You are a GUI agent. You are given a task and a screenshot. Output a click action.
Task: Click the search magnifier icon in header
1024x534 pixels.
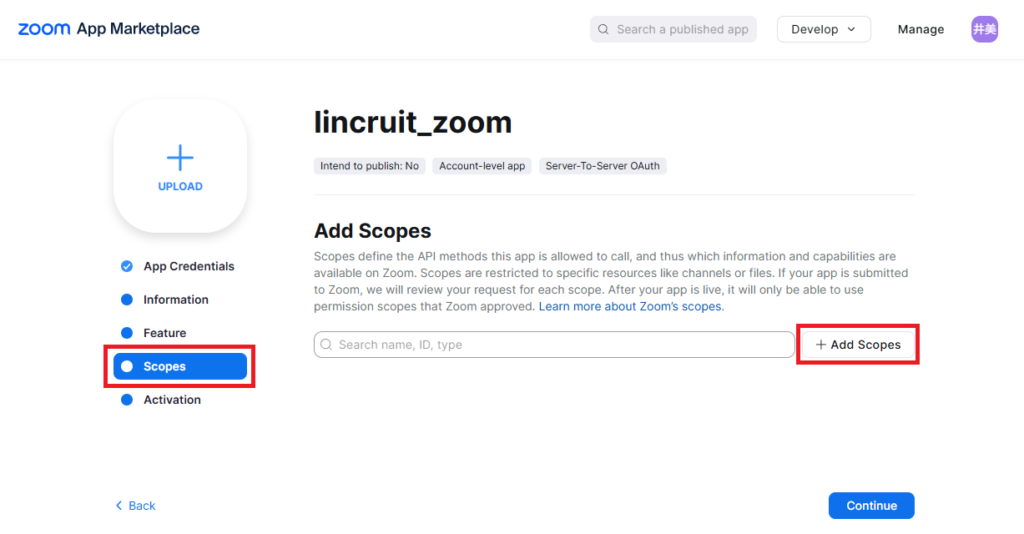tap(603, 30)
